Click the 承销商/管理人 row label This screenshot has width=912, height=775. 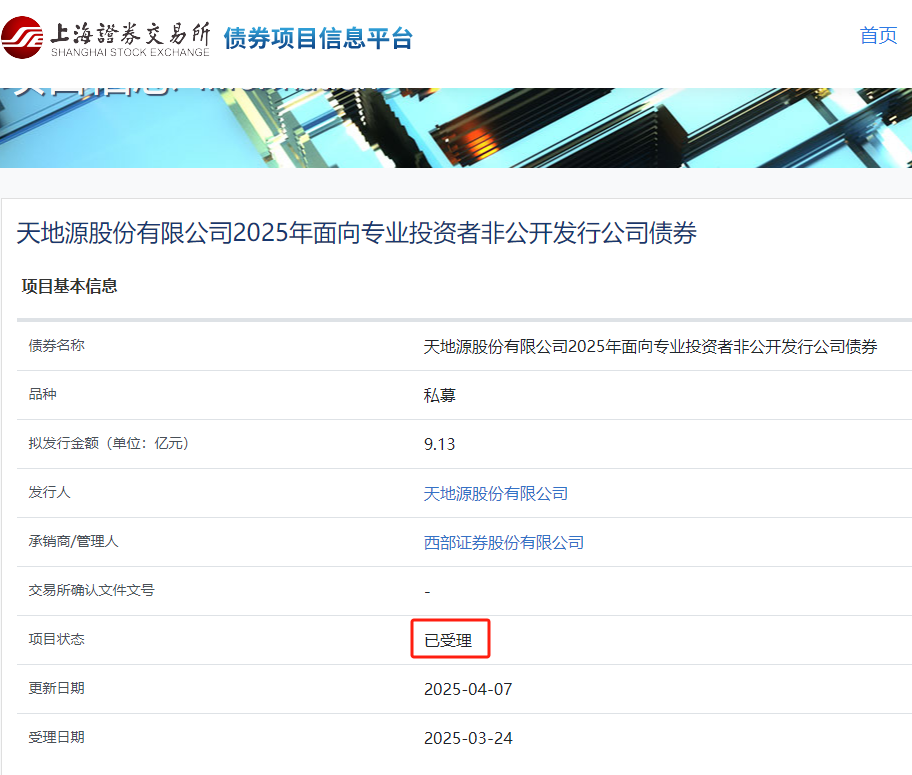click(x=73, y=541)
